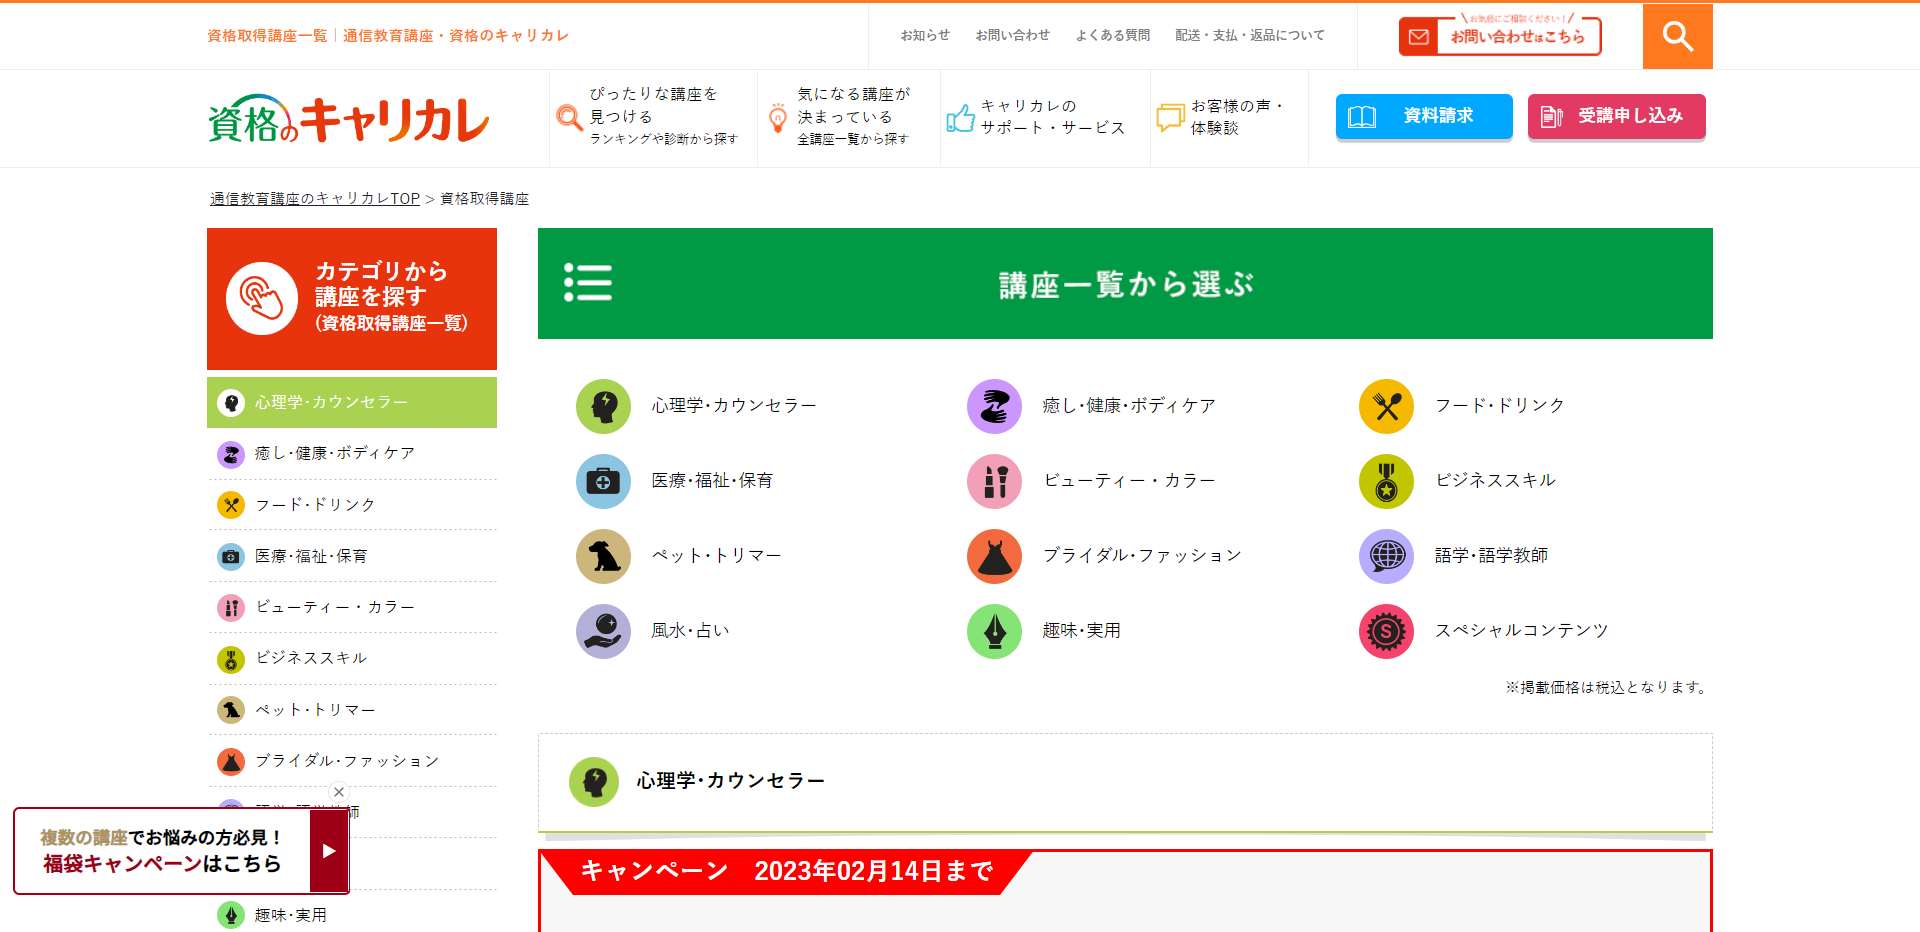Click the 心理学・カウンセラー head icon in grid
Viewport: 1920px width, 932px height.
[x=603, y=406]
